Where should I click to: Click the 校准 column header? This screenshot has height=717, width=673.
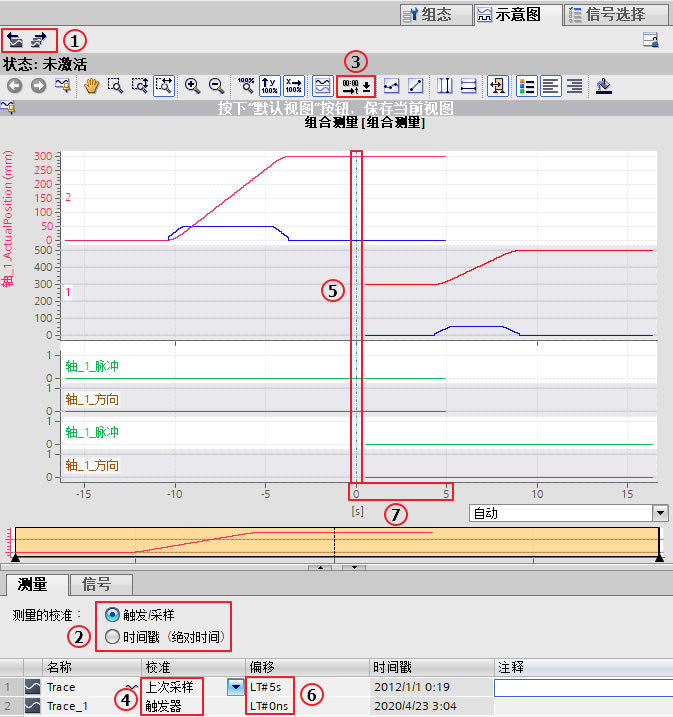193,667
